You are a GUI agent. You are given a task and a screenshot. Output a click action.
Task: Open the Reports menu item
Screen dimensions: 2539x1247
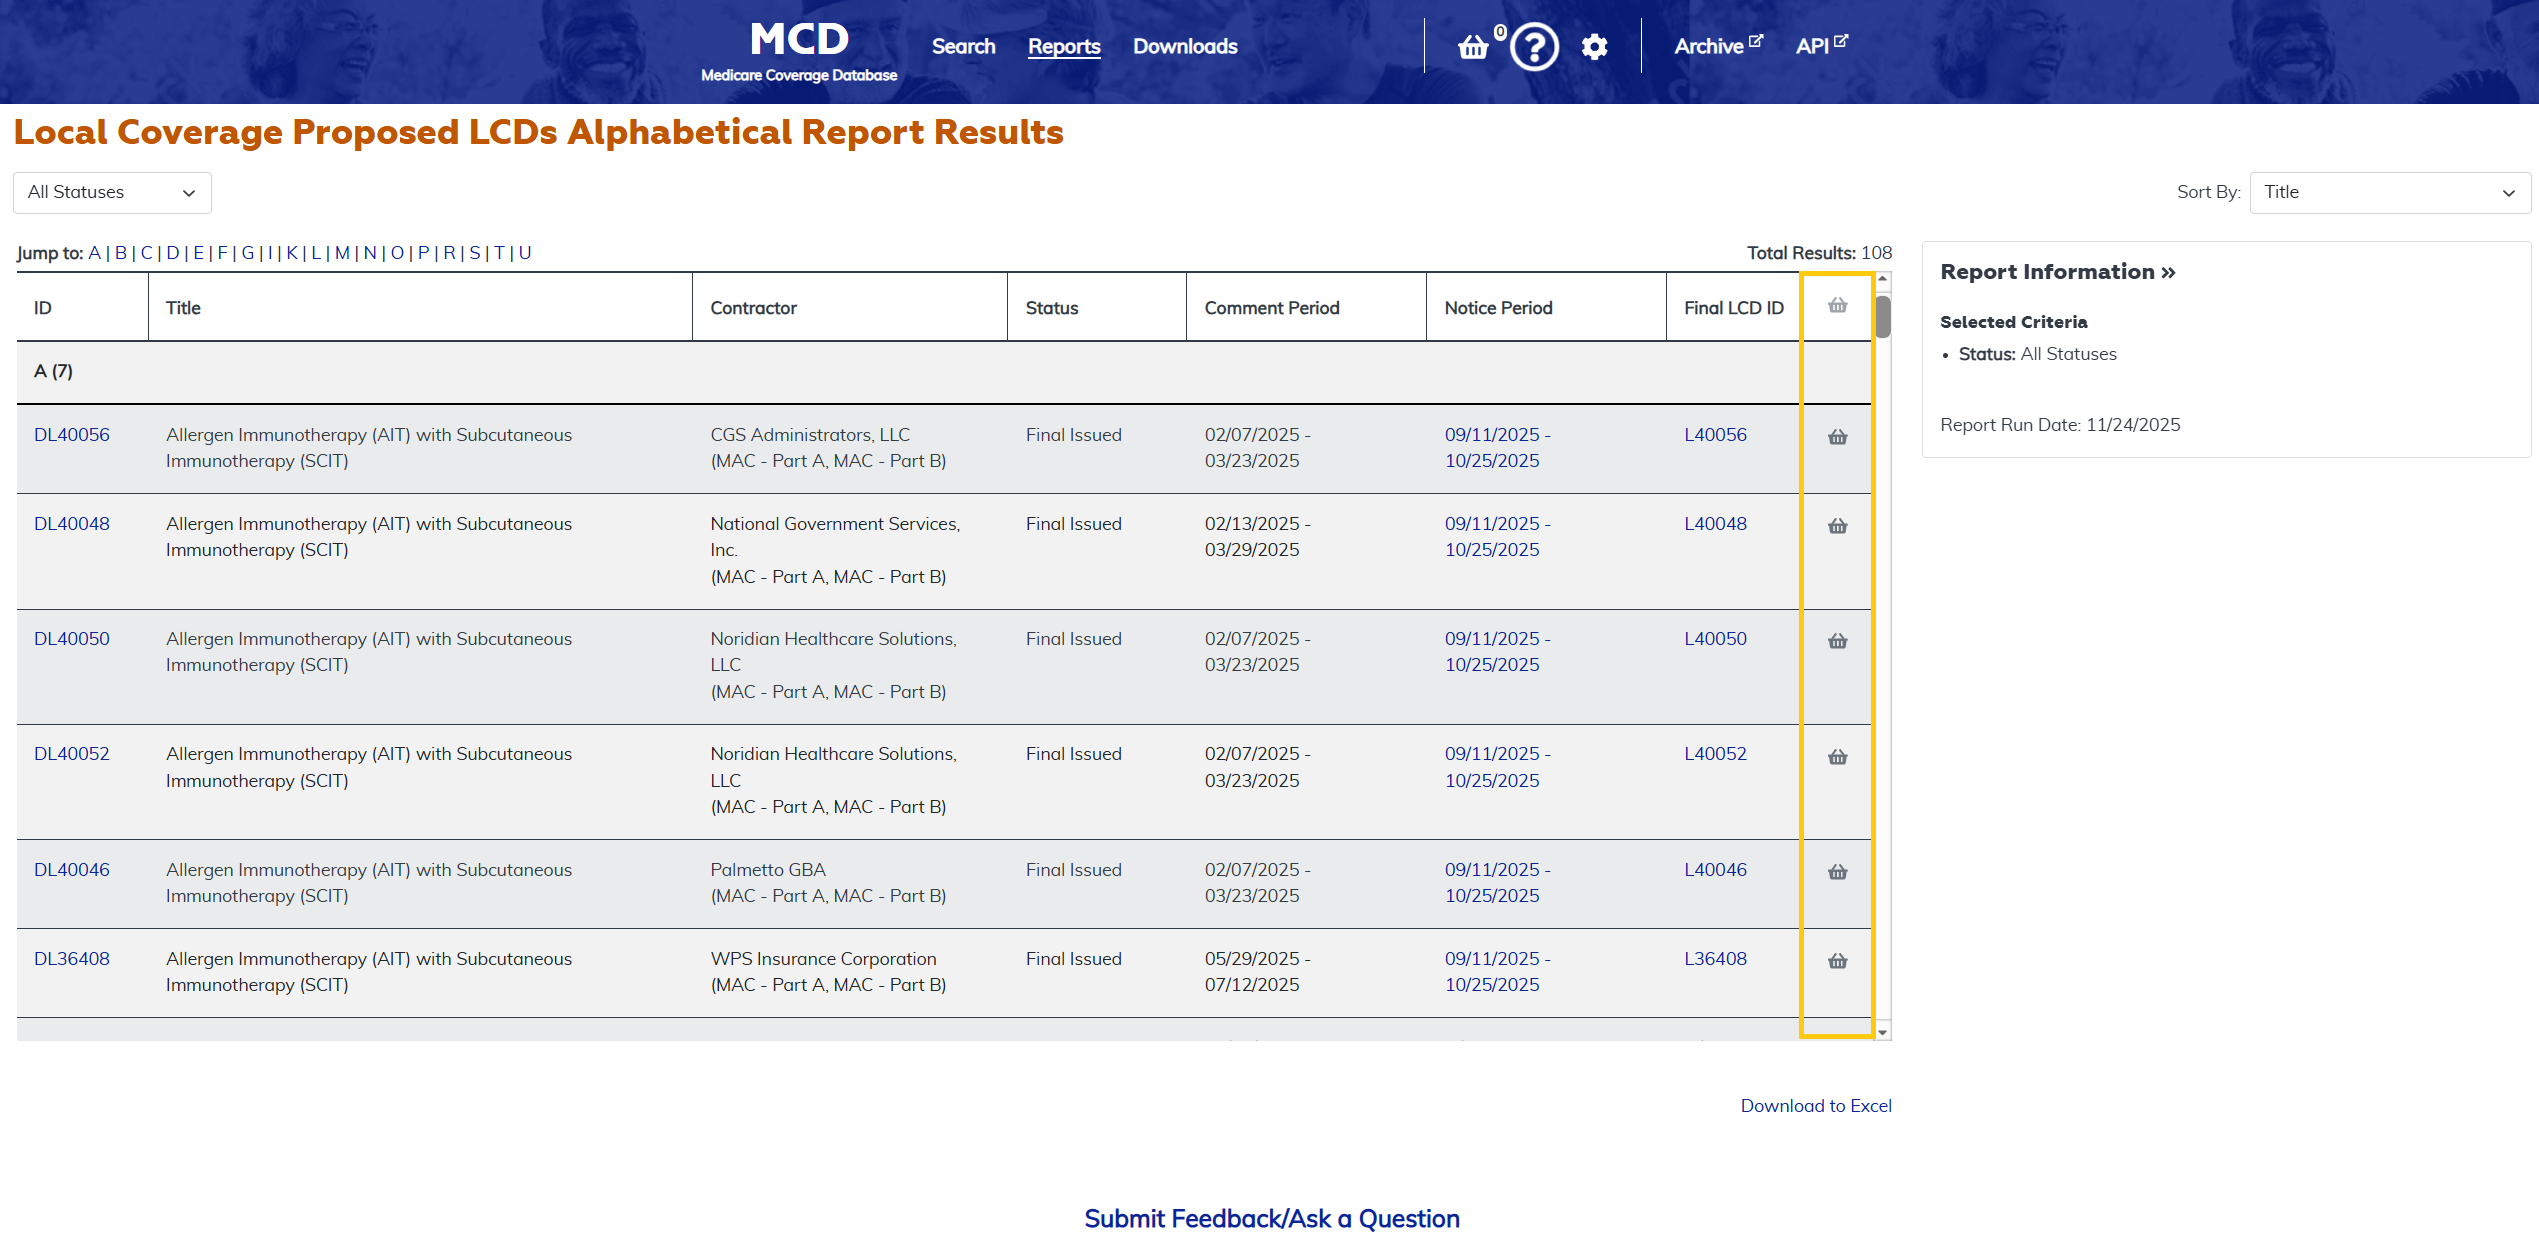pyautogui.click(x=1063, y=47)
